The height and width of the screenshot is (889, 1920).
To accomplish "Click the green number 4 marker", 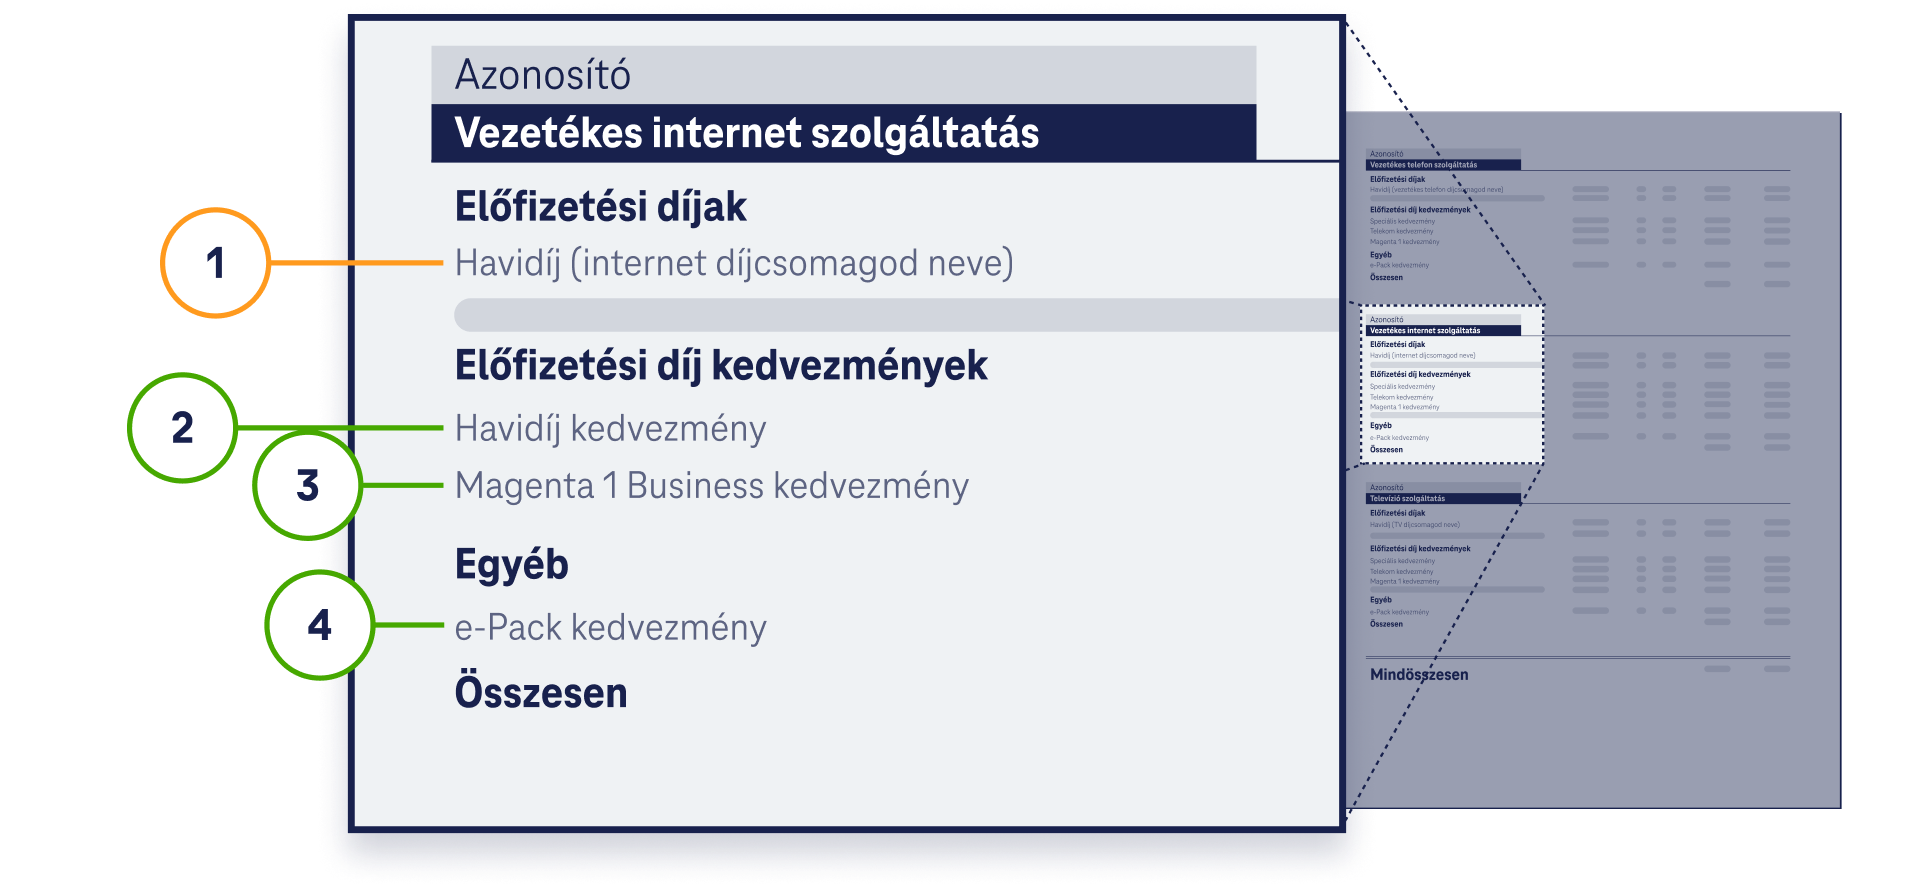I will (320, 626).
